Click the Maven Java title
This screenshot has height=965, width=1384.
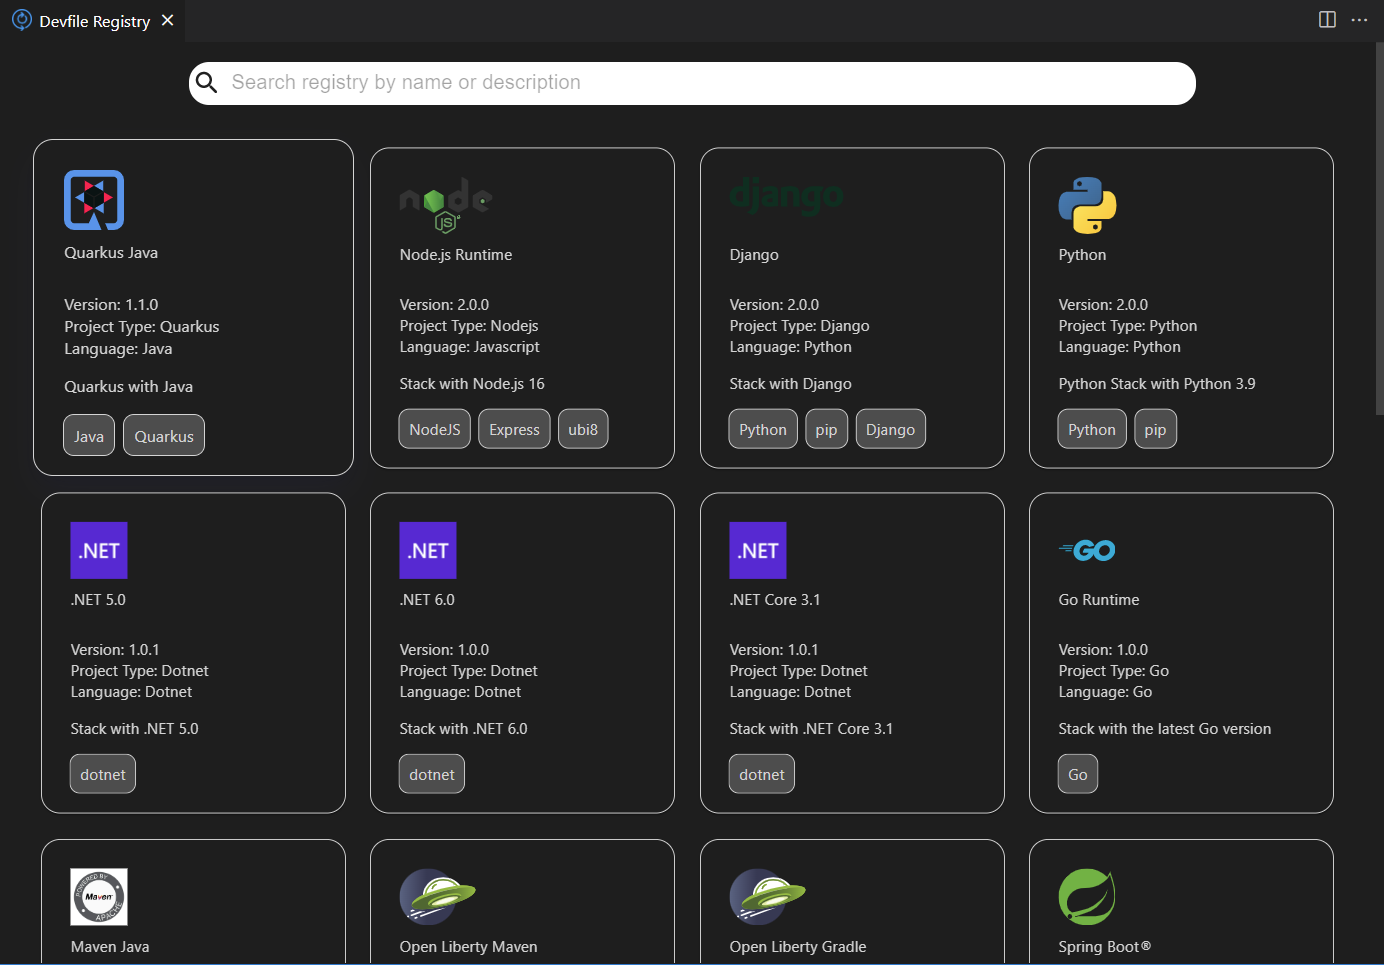tap(110, 947)
